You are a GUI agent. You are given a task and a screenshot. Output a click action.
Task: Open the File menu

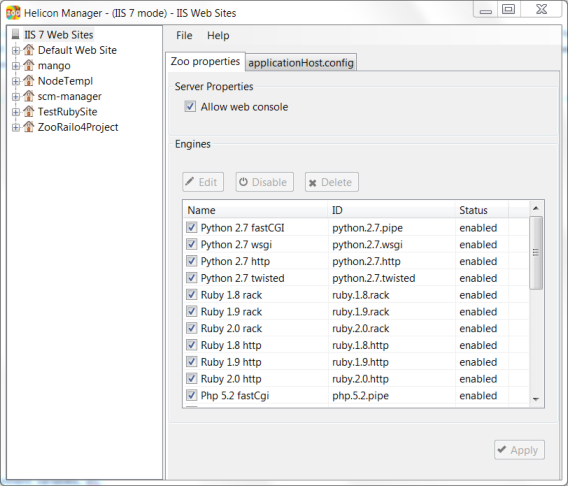pos(184,35)
